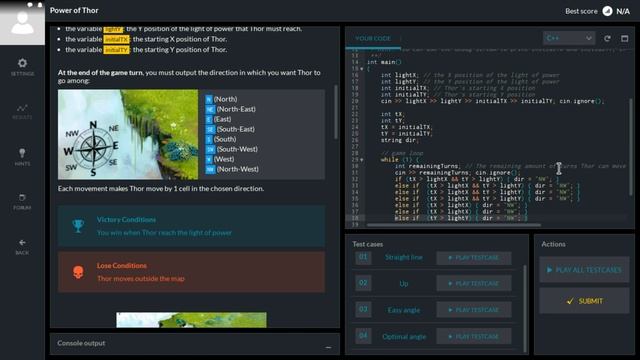Fold the while loop at line 29
640x360 pixels.
tap(362, 160)
